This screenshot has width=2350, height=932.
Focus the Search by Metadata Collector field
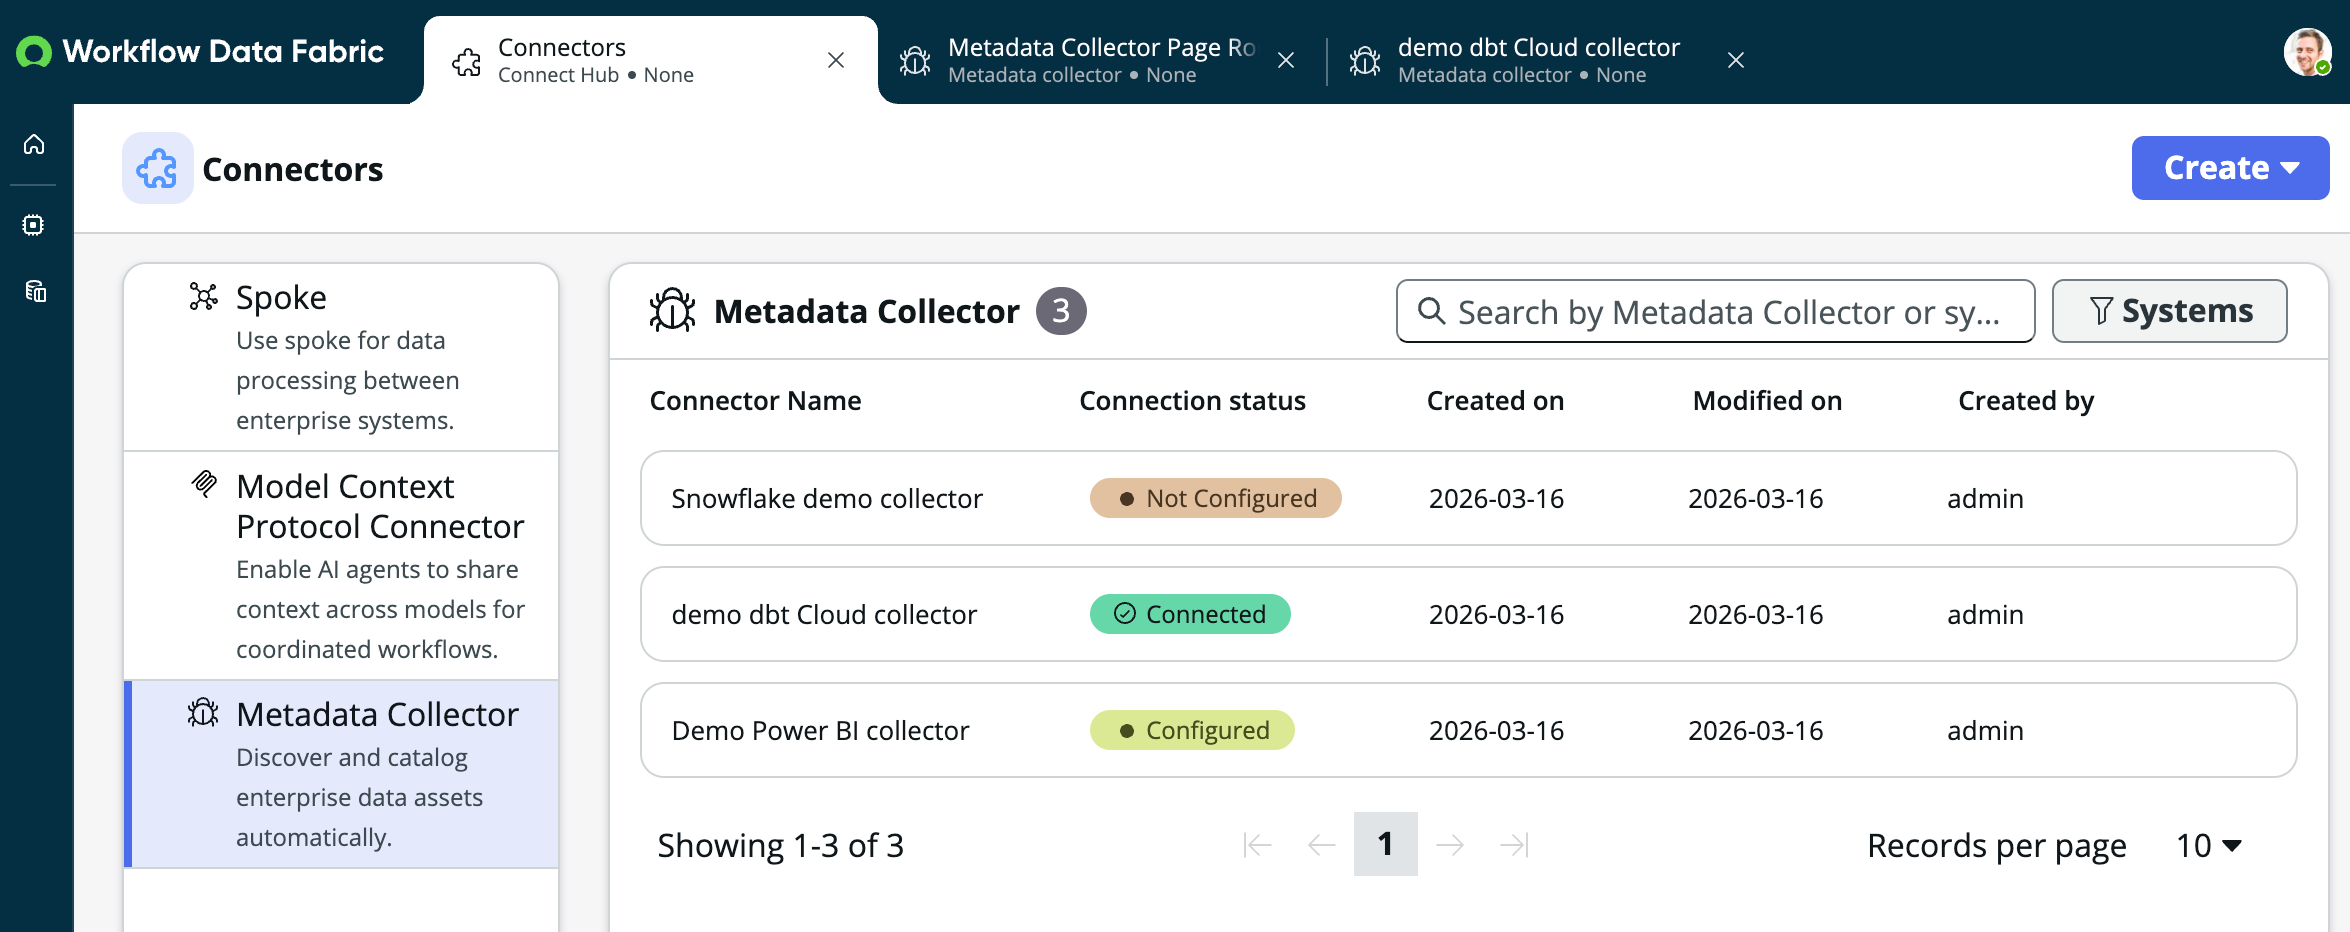pos(1715,311)
